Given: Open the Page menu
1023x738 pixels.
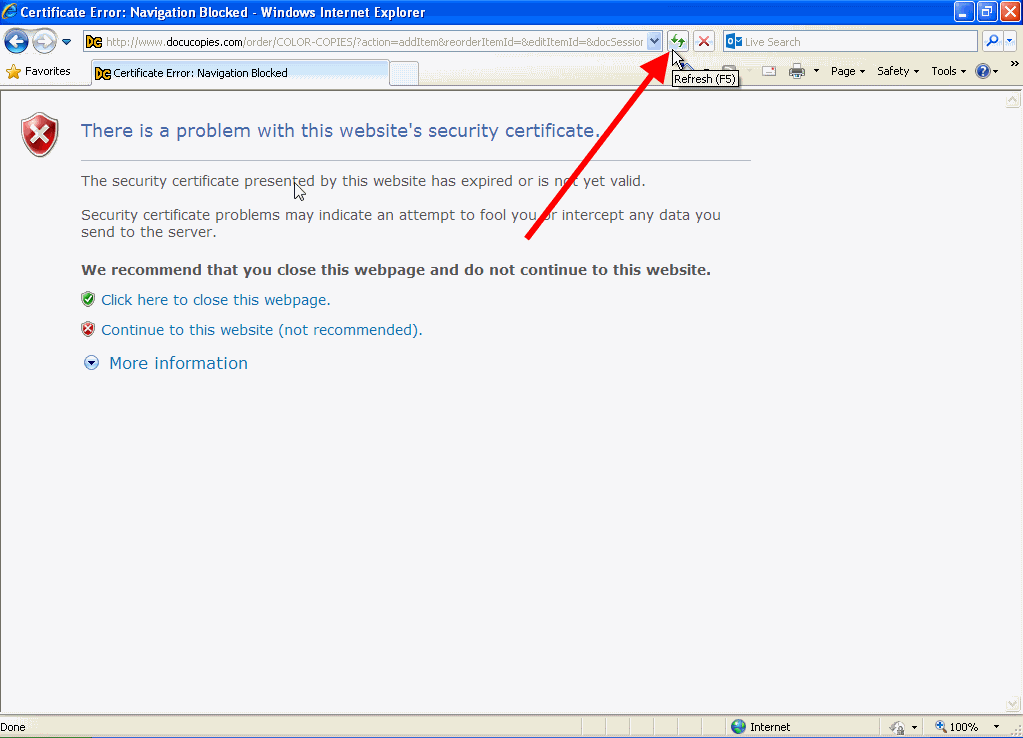Looking at the screenshot, I should click(x=847, y=71).
